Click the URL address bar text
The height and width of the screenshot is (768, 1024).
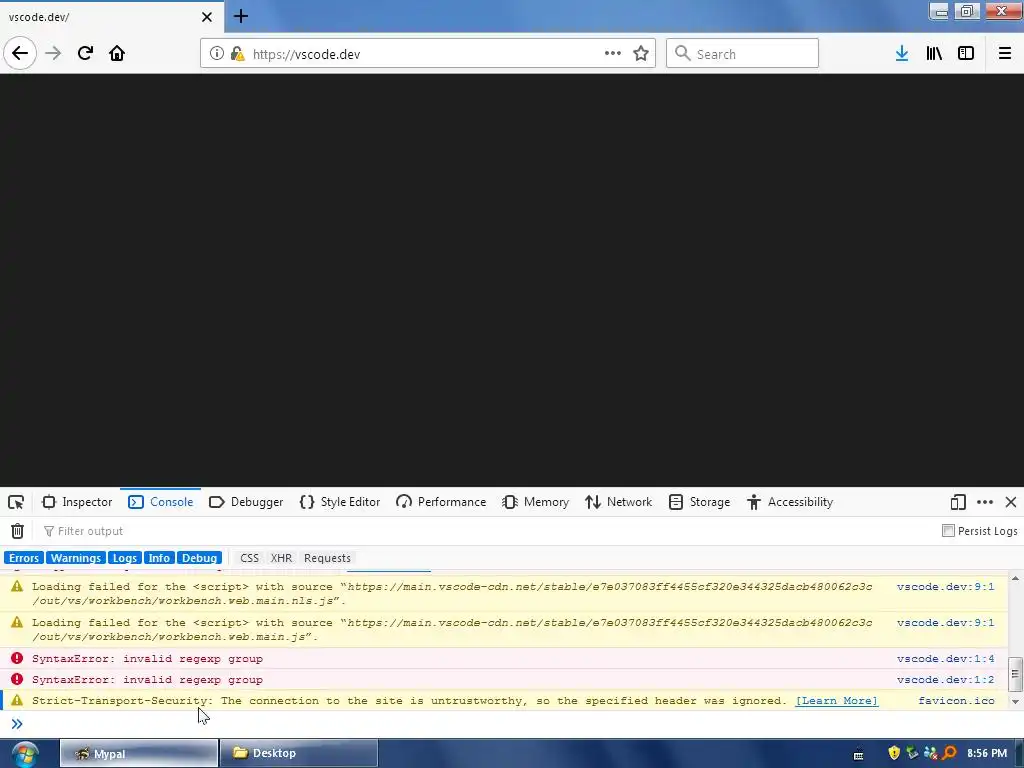click(306, 54)
